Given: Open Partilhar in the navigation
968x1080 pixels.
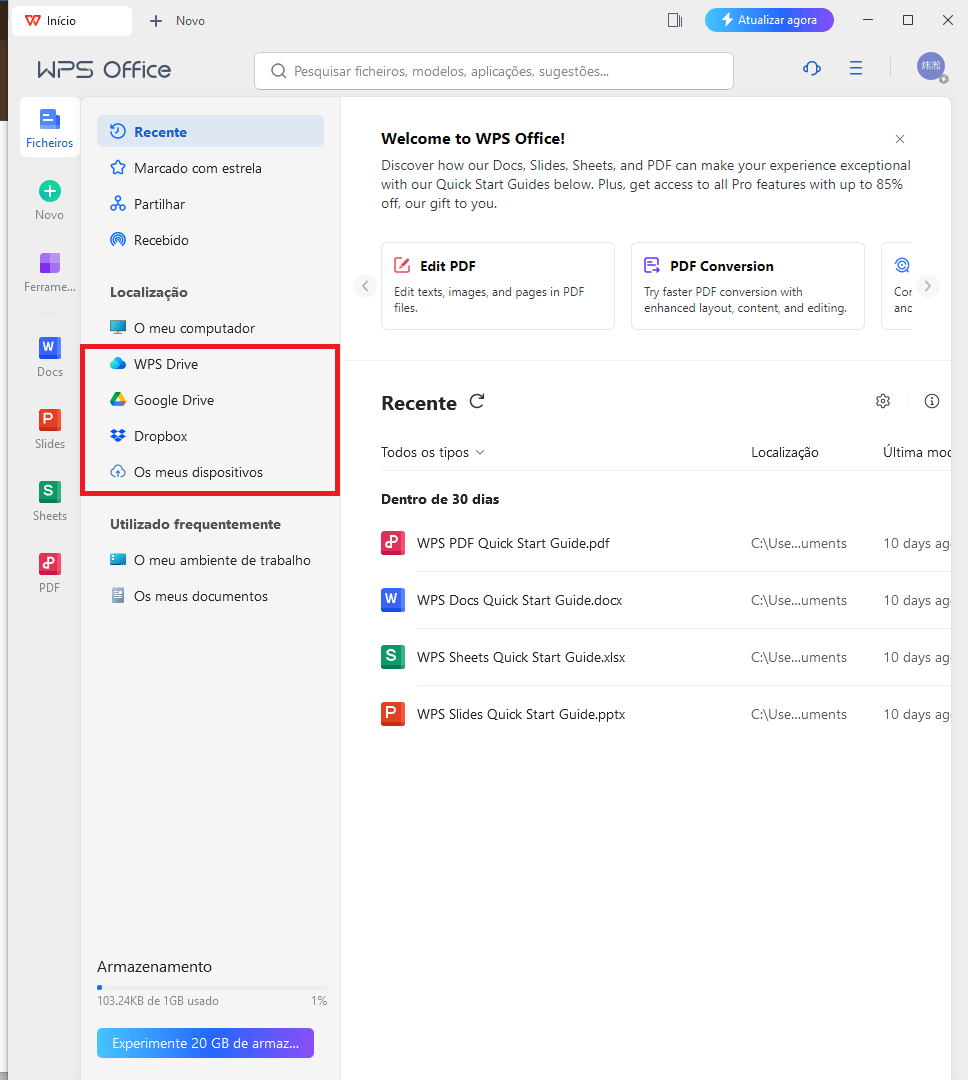Looking at the screenshot, I should pos(210,204).
